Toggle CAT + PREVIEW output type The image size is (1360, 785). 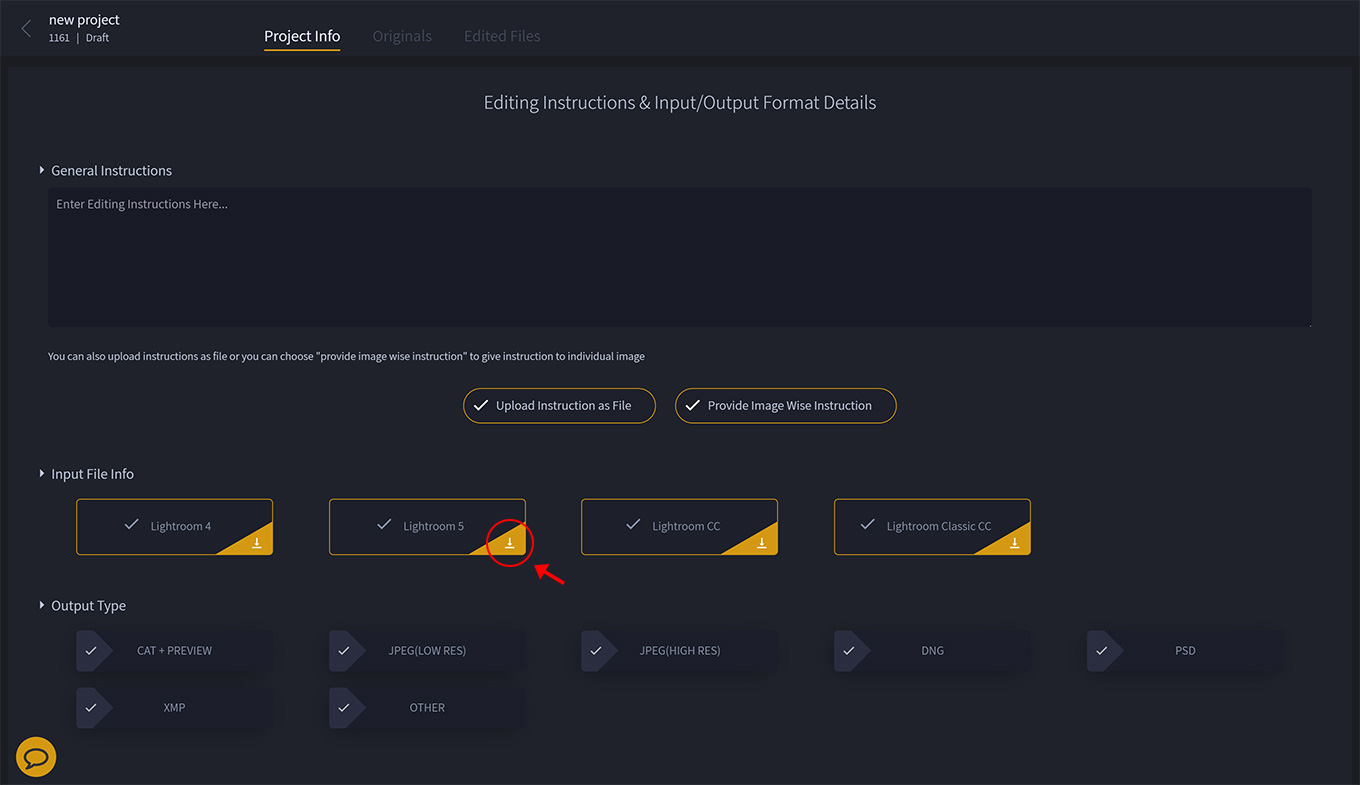pos(174,650)
